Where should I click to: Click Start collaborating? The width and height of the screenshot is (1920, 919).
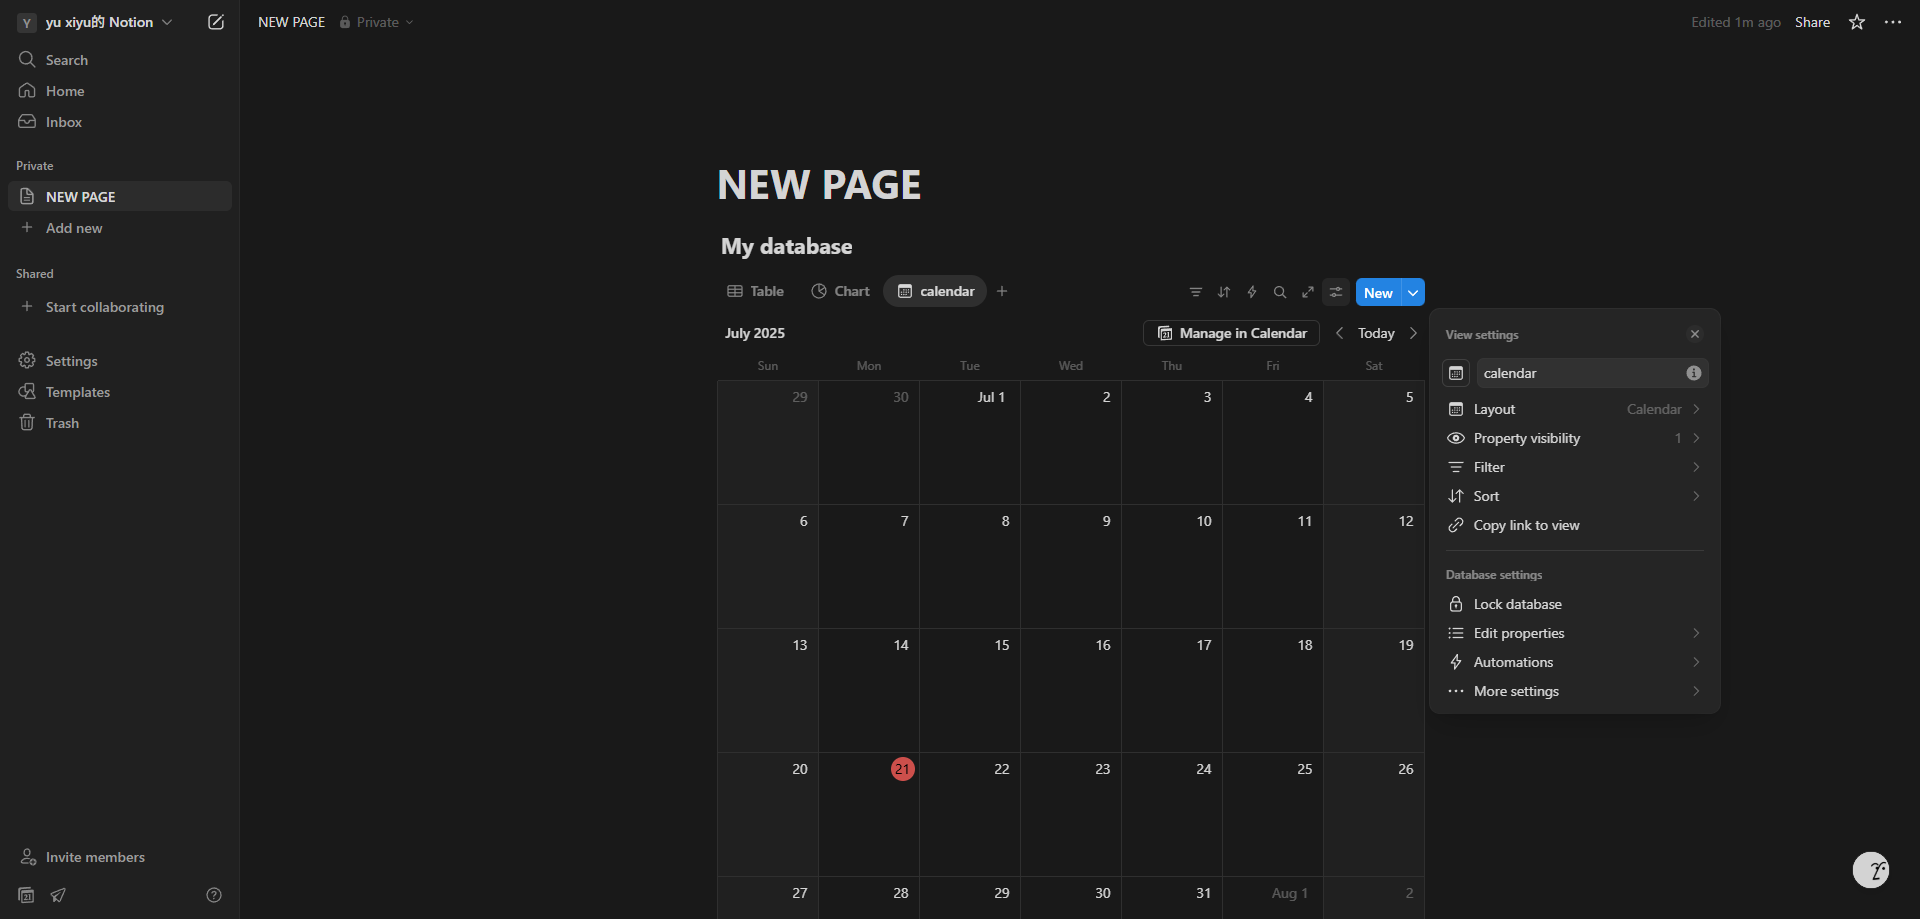tap(120, 307)
